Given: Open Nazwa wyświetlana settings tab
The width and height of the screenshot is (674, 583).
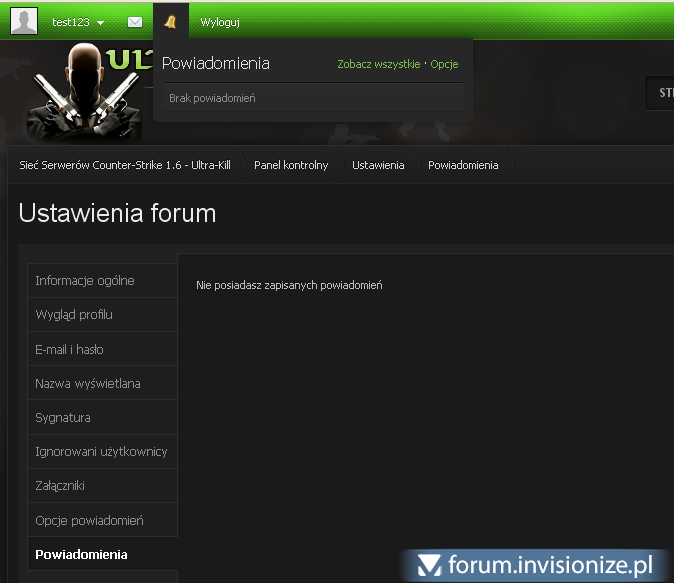Looking at the screenshot, I should pyautogui.click(x=88, y=383).
